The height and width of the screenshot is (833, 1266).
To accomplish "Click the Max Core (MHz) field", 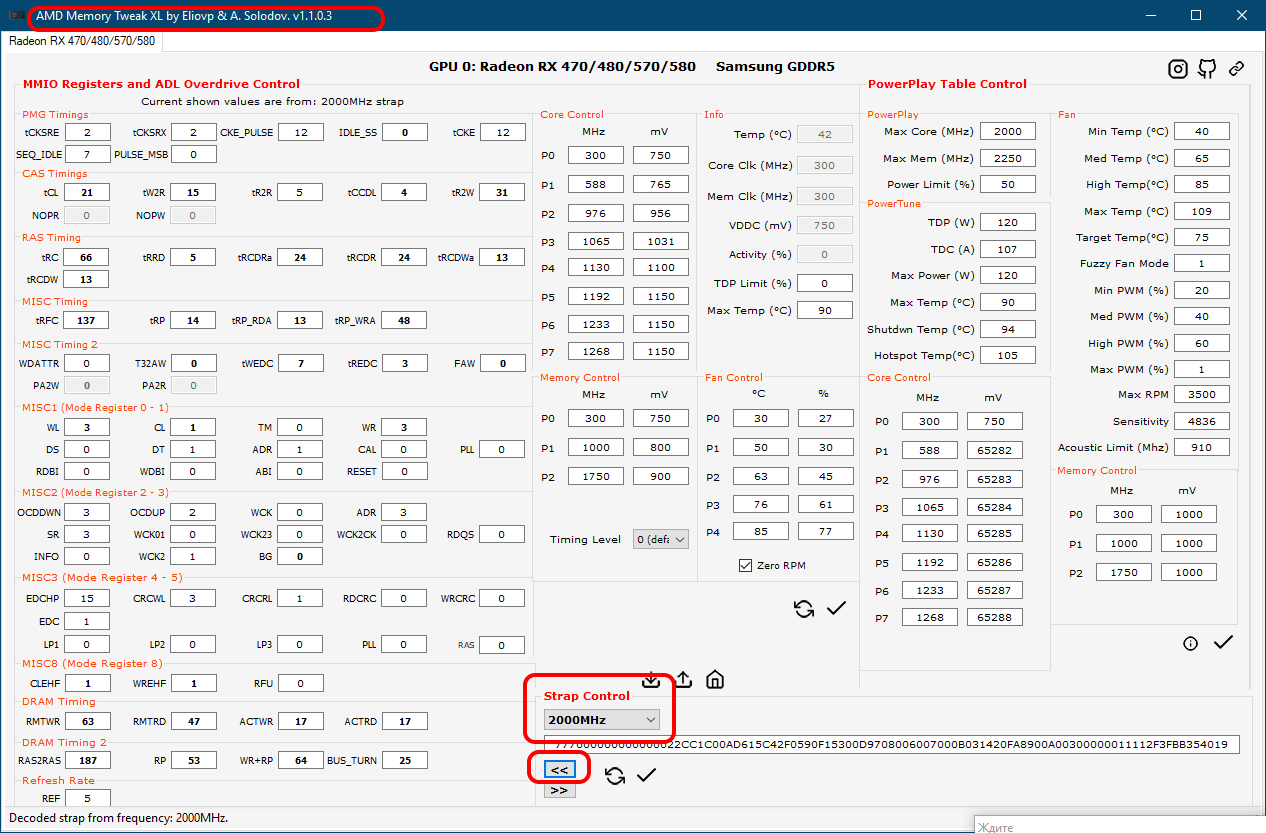I will pyautogui.click(x=1008, y=131).
